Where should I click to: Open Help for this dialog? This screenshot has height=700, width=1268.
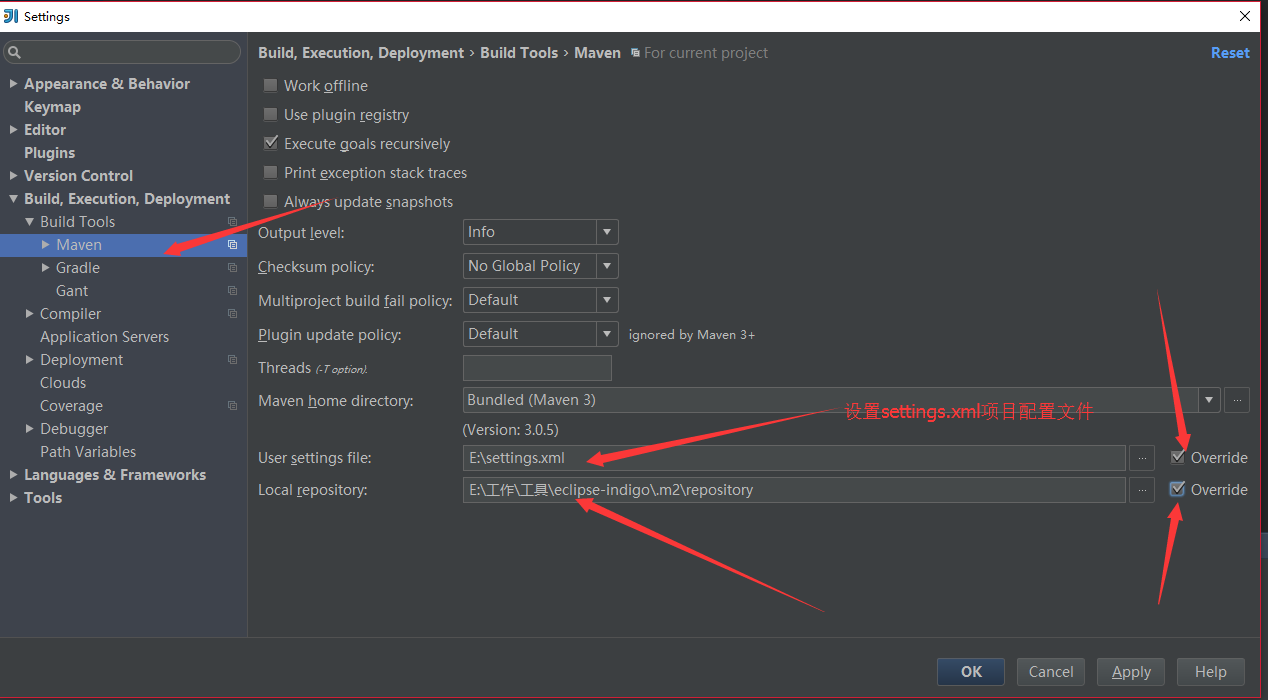(x=1211, y=672)
